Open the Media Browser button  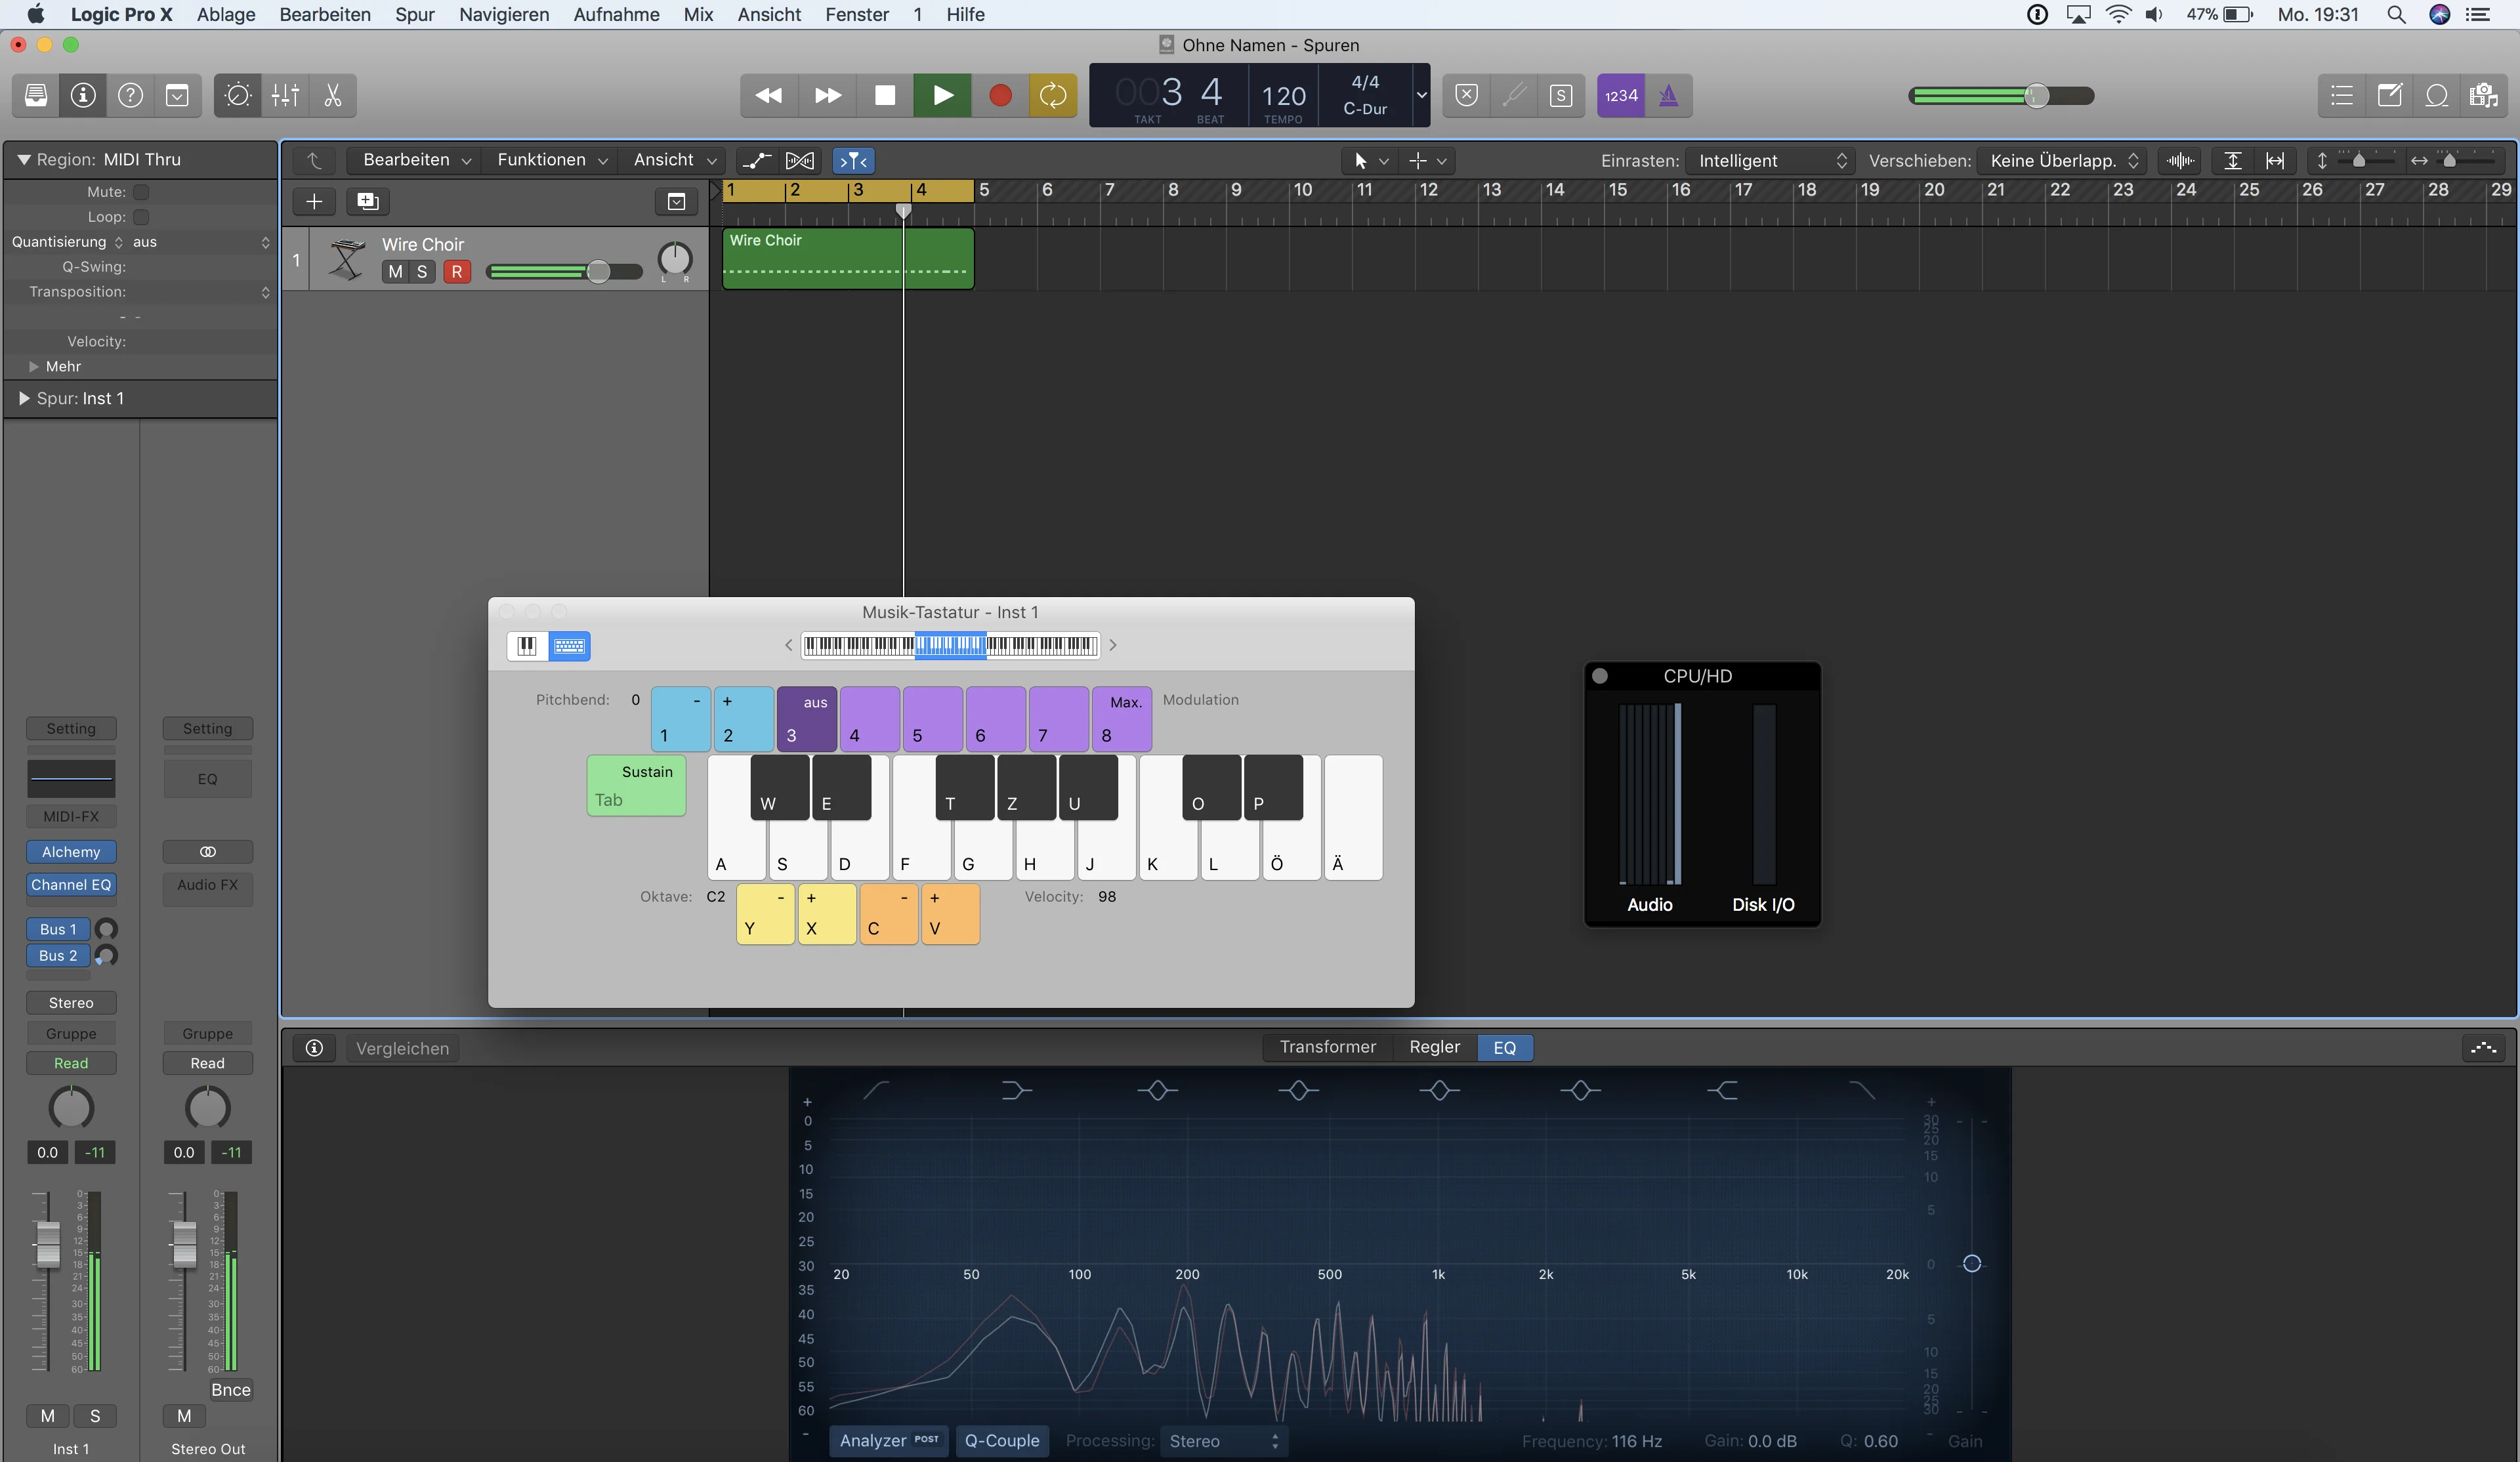pyautogui.click(x=2484, y=95)
